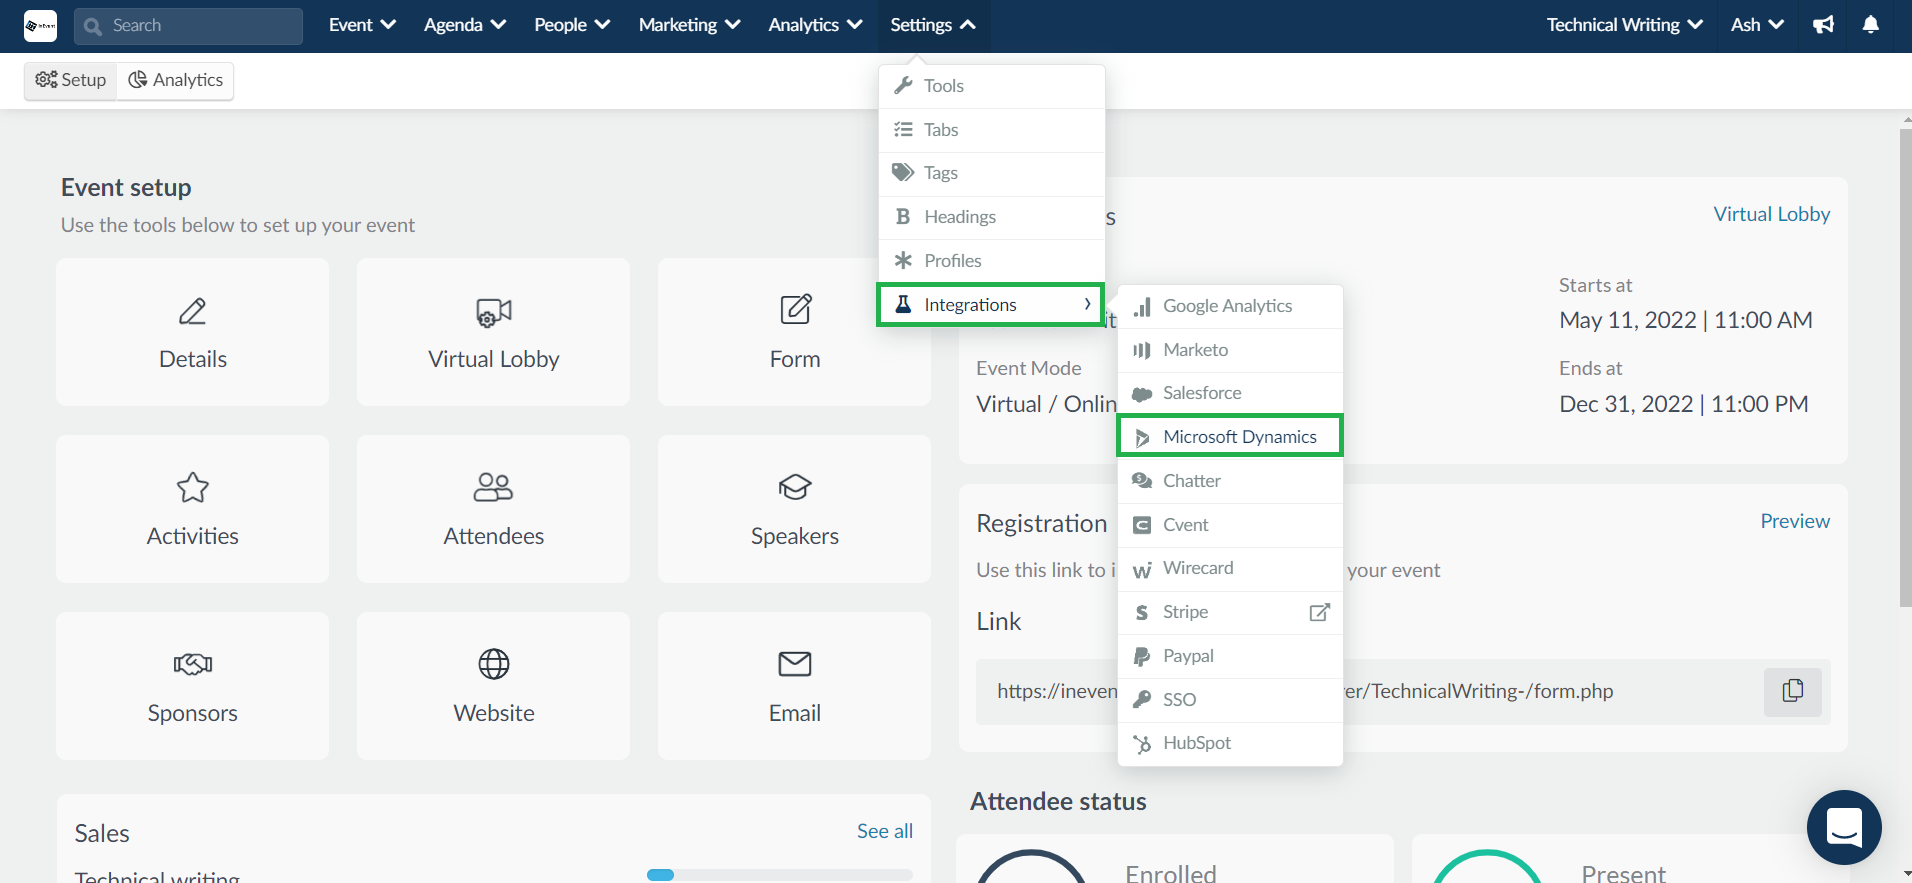Select Tabs in the Settings menu
This screenshot has height=883, width=1912.
coord(991,130)
